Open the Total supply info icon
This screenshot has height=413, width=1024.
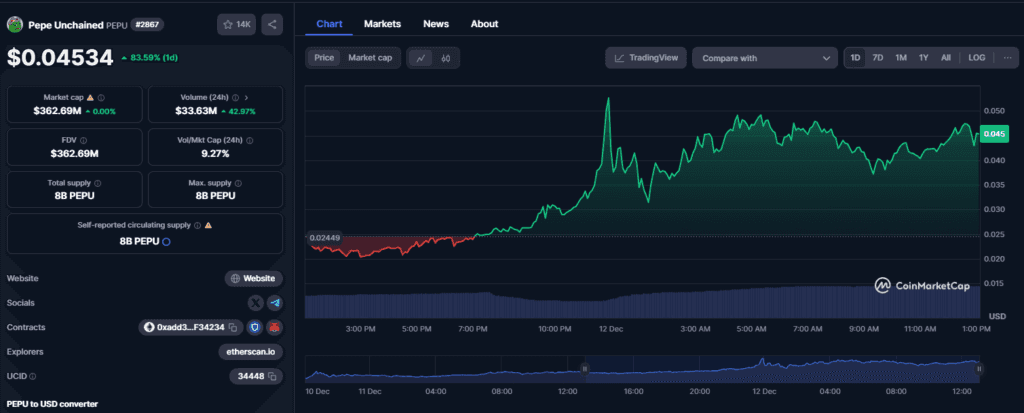tap(97, 183)
